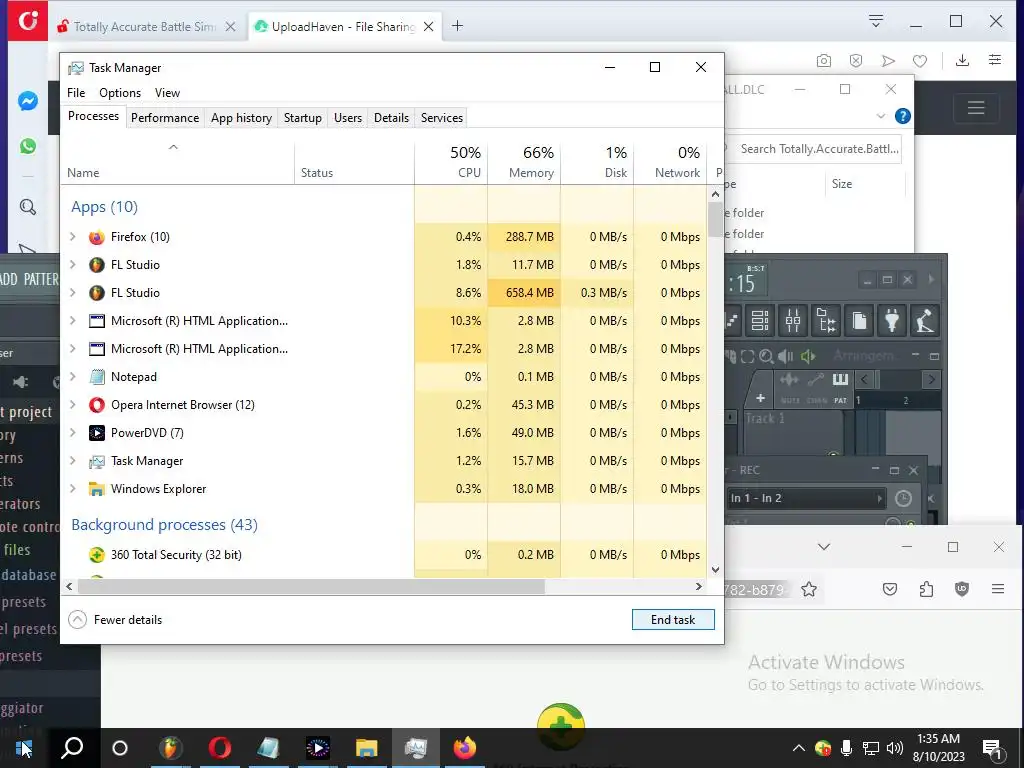Click Task Manager's vertical scroll down arrow

point(715,569)
